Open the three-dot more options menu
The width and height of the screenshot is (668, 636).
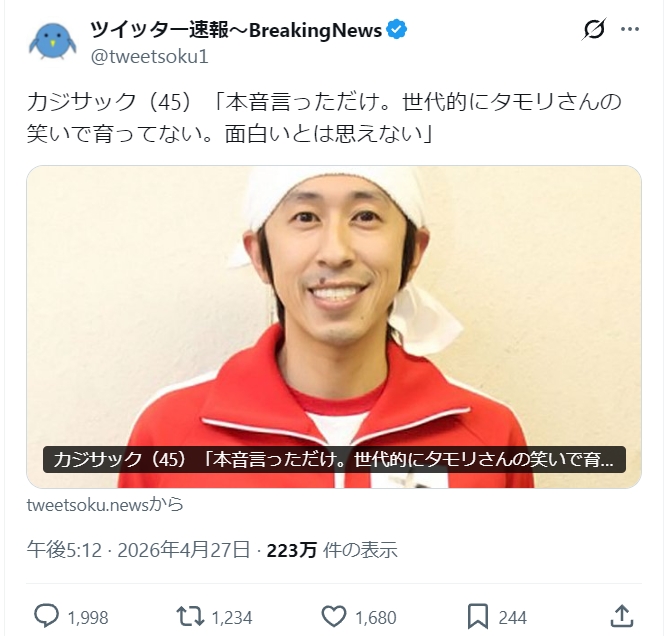point(630,29)
